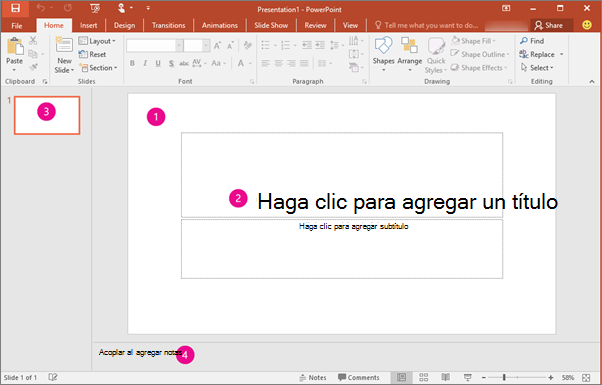Start presentation from beginning icon
This screenshot has height=385, width=602.
pos(95,8)
